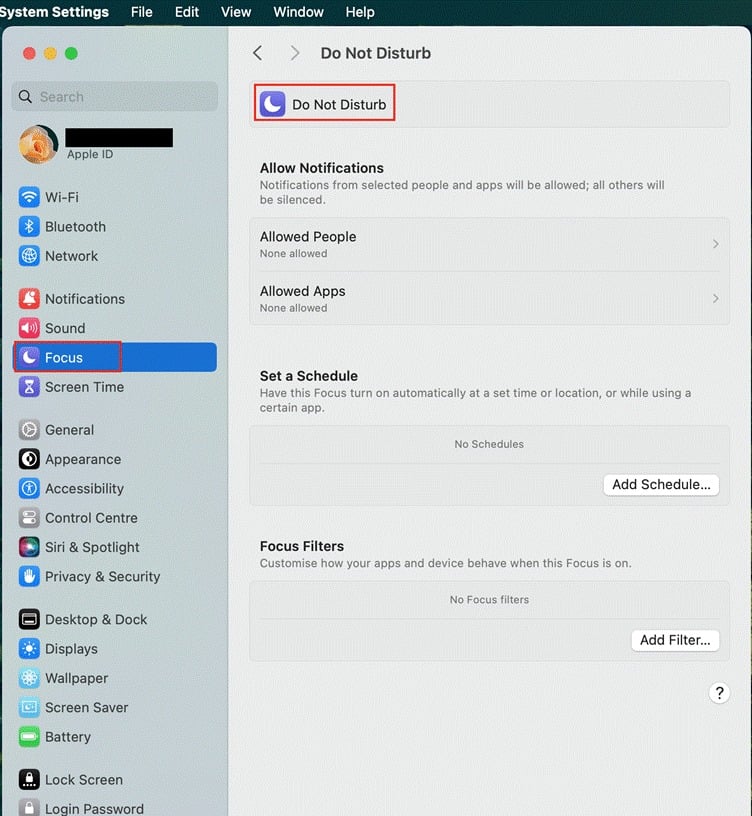The height and width of the screenshot is (816, 752).
Task: Click the General gear icon
Action: click(x=29, y=430)
